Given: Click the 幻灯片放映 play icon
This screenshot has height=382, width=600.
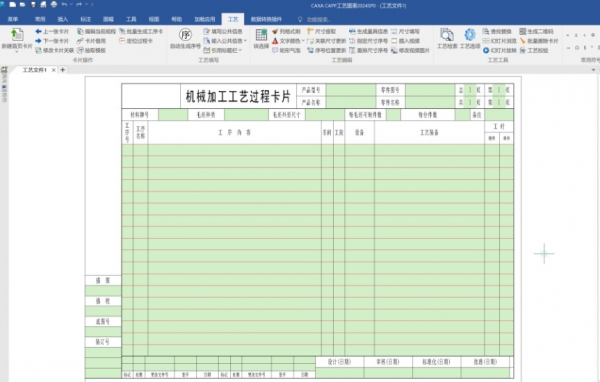Looking at the screenshot, I should point(486,51).
